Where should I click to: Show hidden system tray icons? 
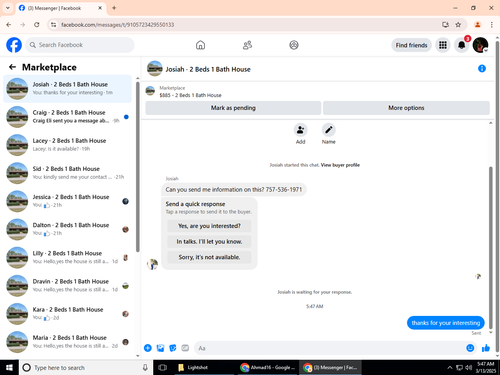pyautogui.click(x=450, y=367)
